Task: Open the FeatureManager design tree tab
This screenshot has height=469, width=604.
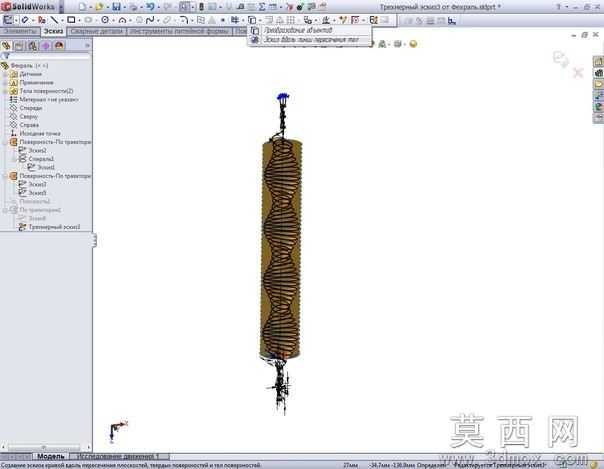Action: pyautogui.click(x=6, y=46)
